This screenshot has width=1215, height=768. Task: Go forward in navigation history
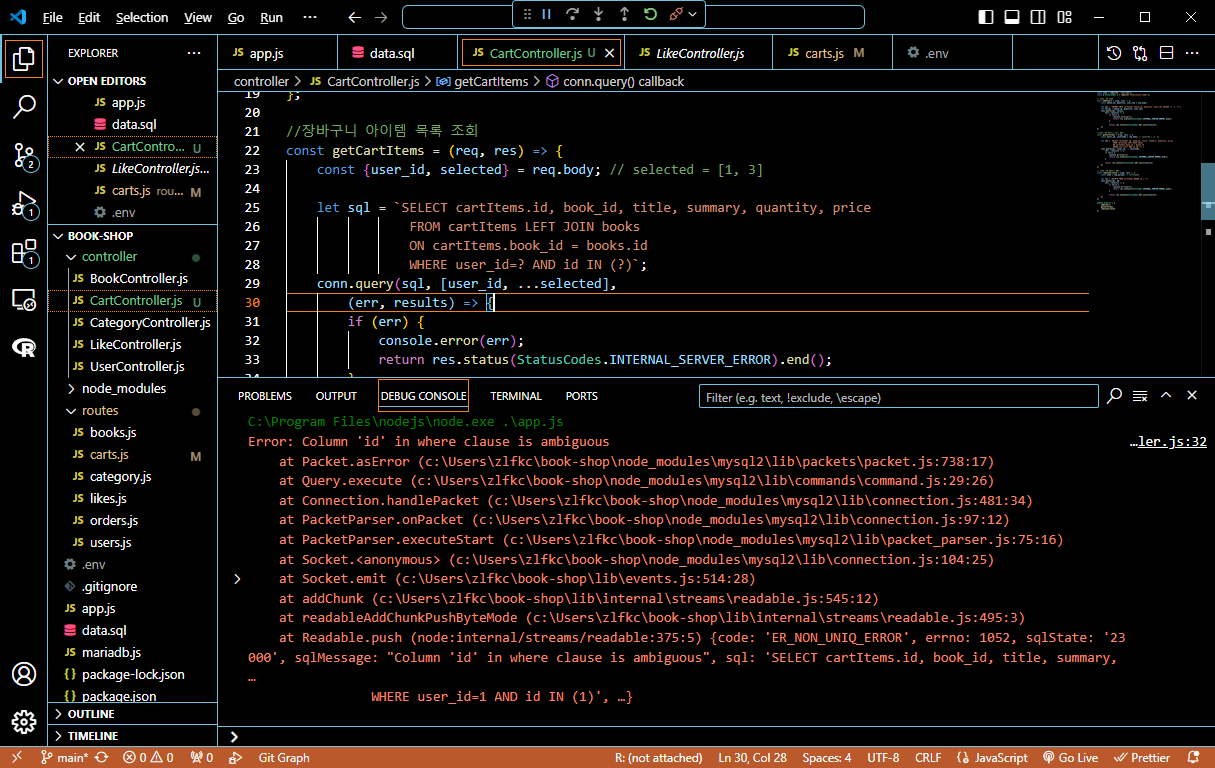(380, 17)
